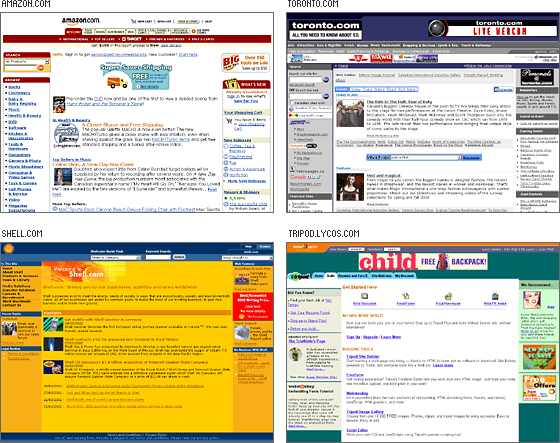
Task: Click the Free Offers ad on Tripod sidebar
Action: coord(539,387)
